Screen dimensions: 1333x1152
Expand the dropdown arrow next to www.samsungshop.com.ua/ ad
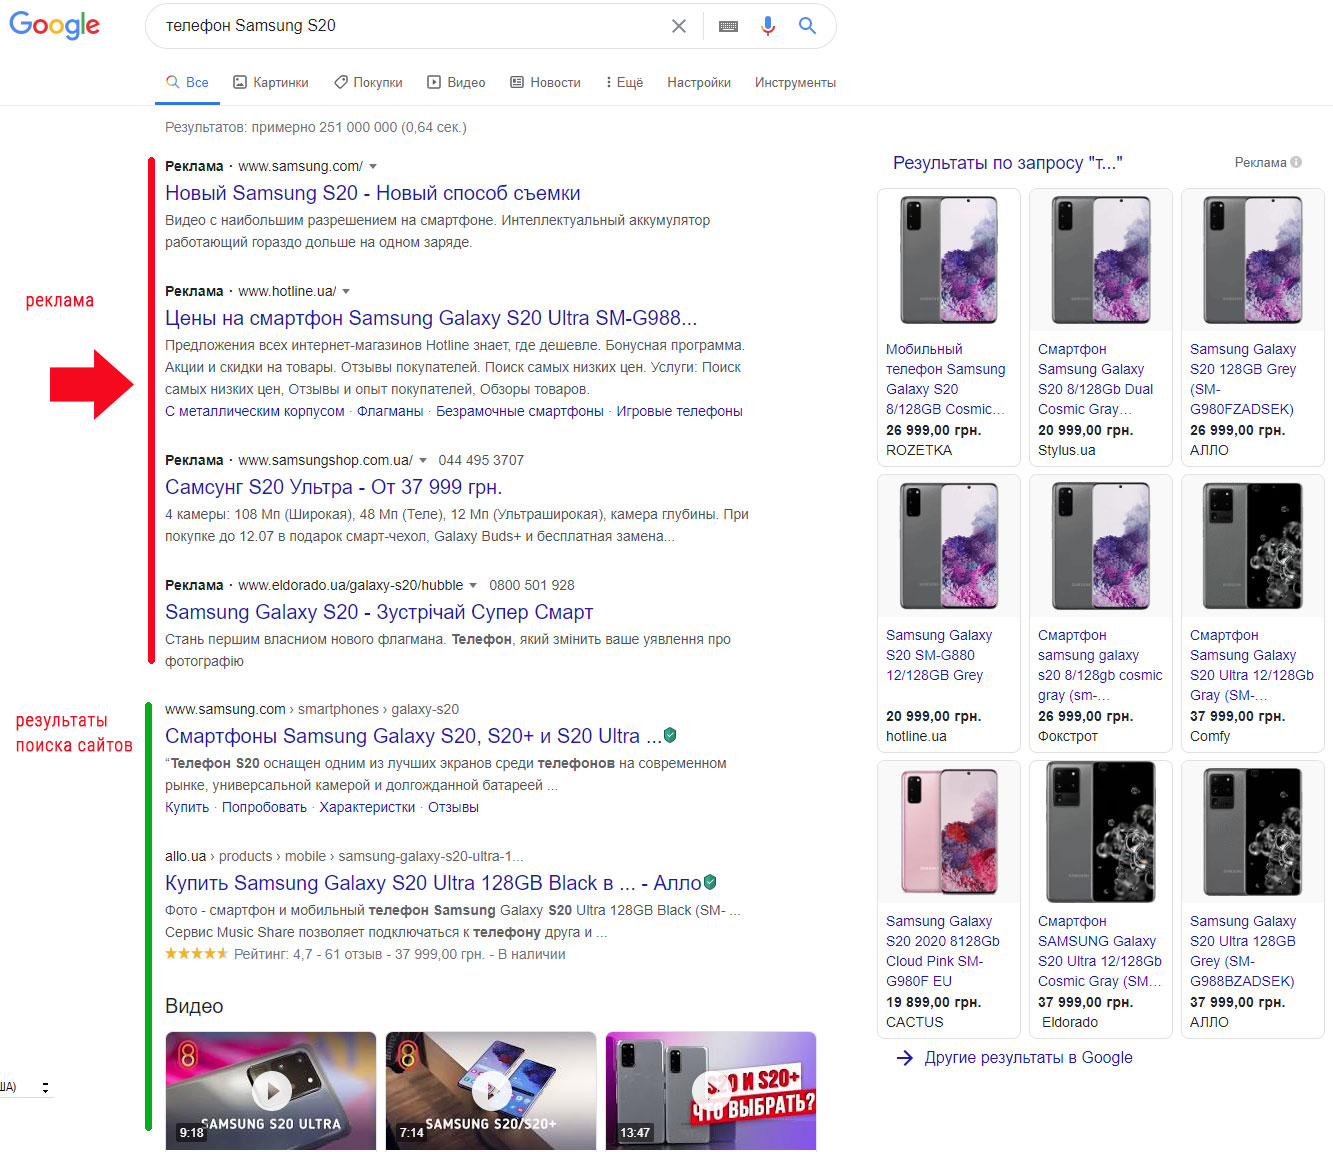pyautogui.click(x=423, y=460)
